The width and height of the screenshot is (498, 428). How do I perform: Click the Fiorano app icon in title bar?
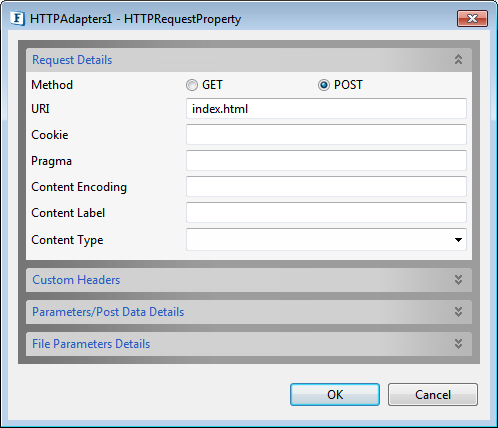point(17,19)
